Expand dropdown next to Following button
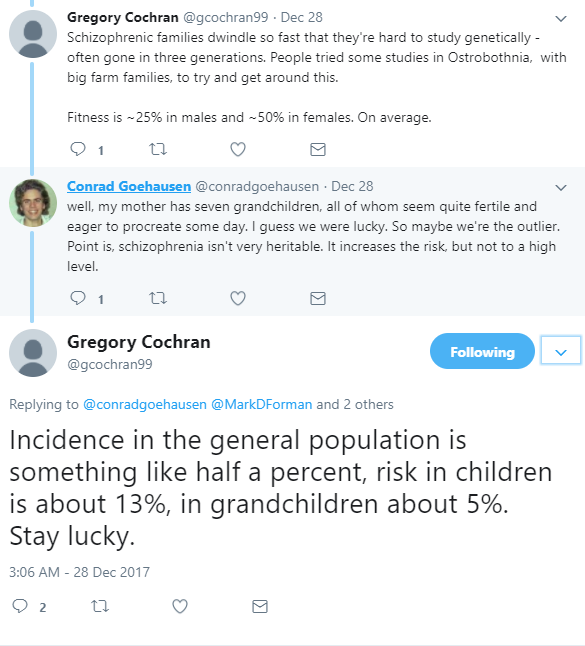 [x=561, y=350]
